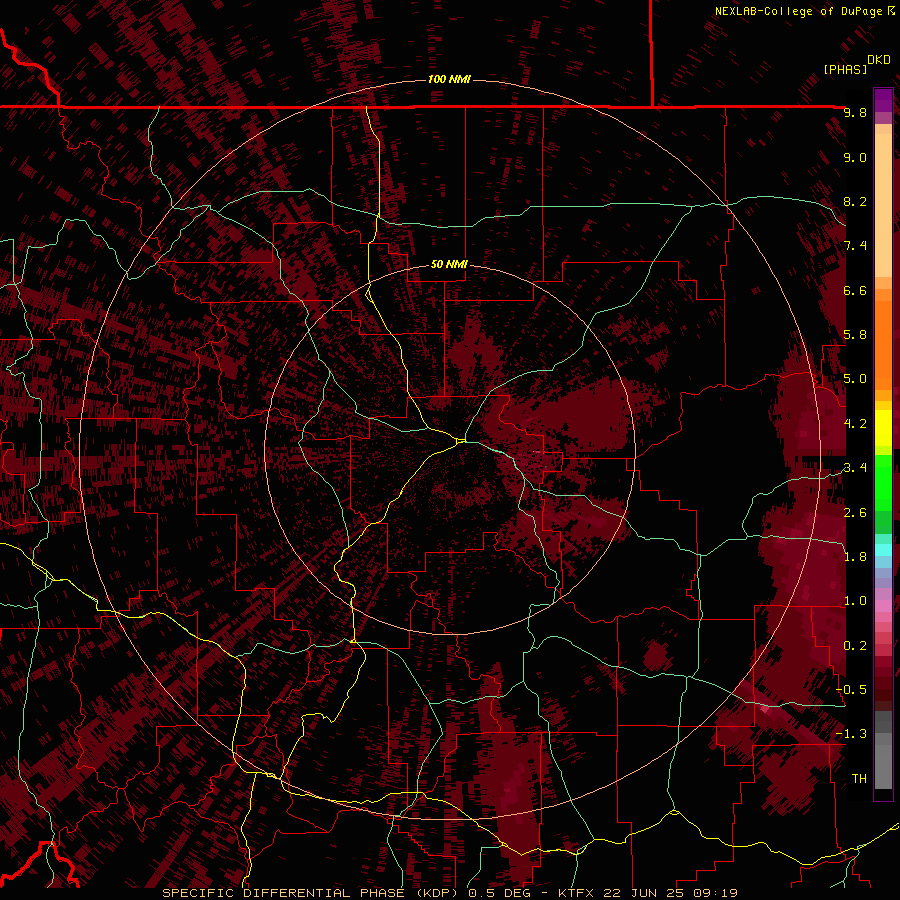Click the [PHAS] legend heading
This screenshot has width=900, height=900.
(844, 69)
